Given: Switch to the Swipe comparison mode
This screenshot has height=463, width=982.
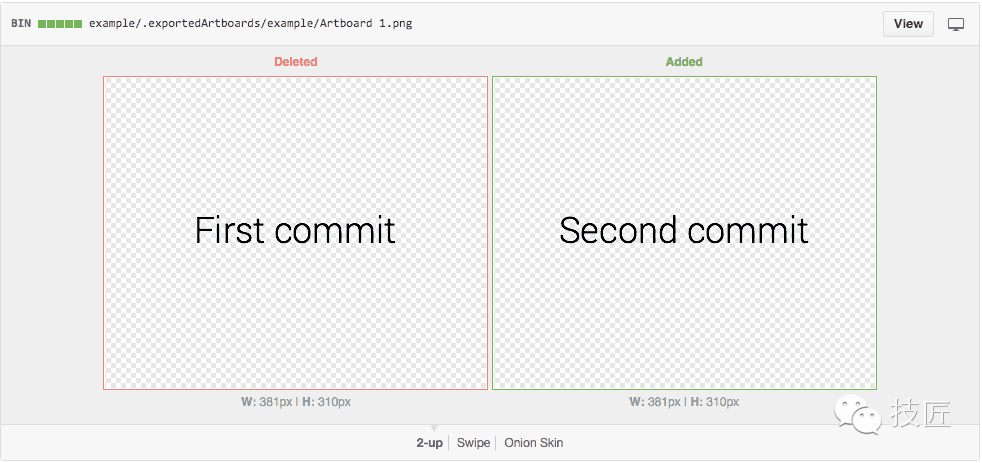Looking at the screenshot, I should coord(473,443).
